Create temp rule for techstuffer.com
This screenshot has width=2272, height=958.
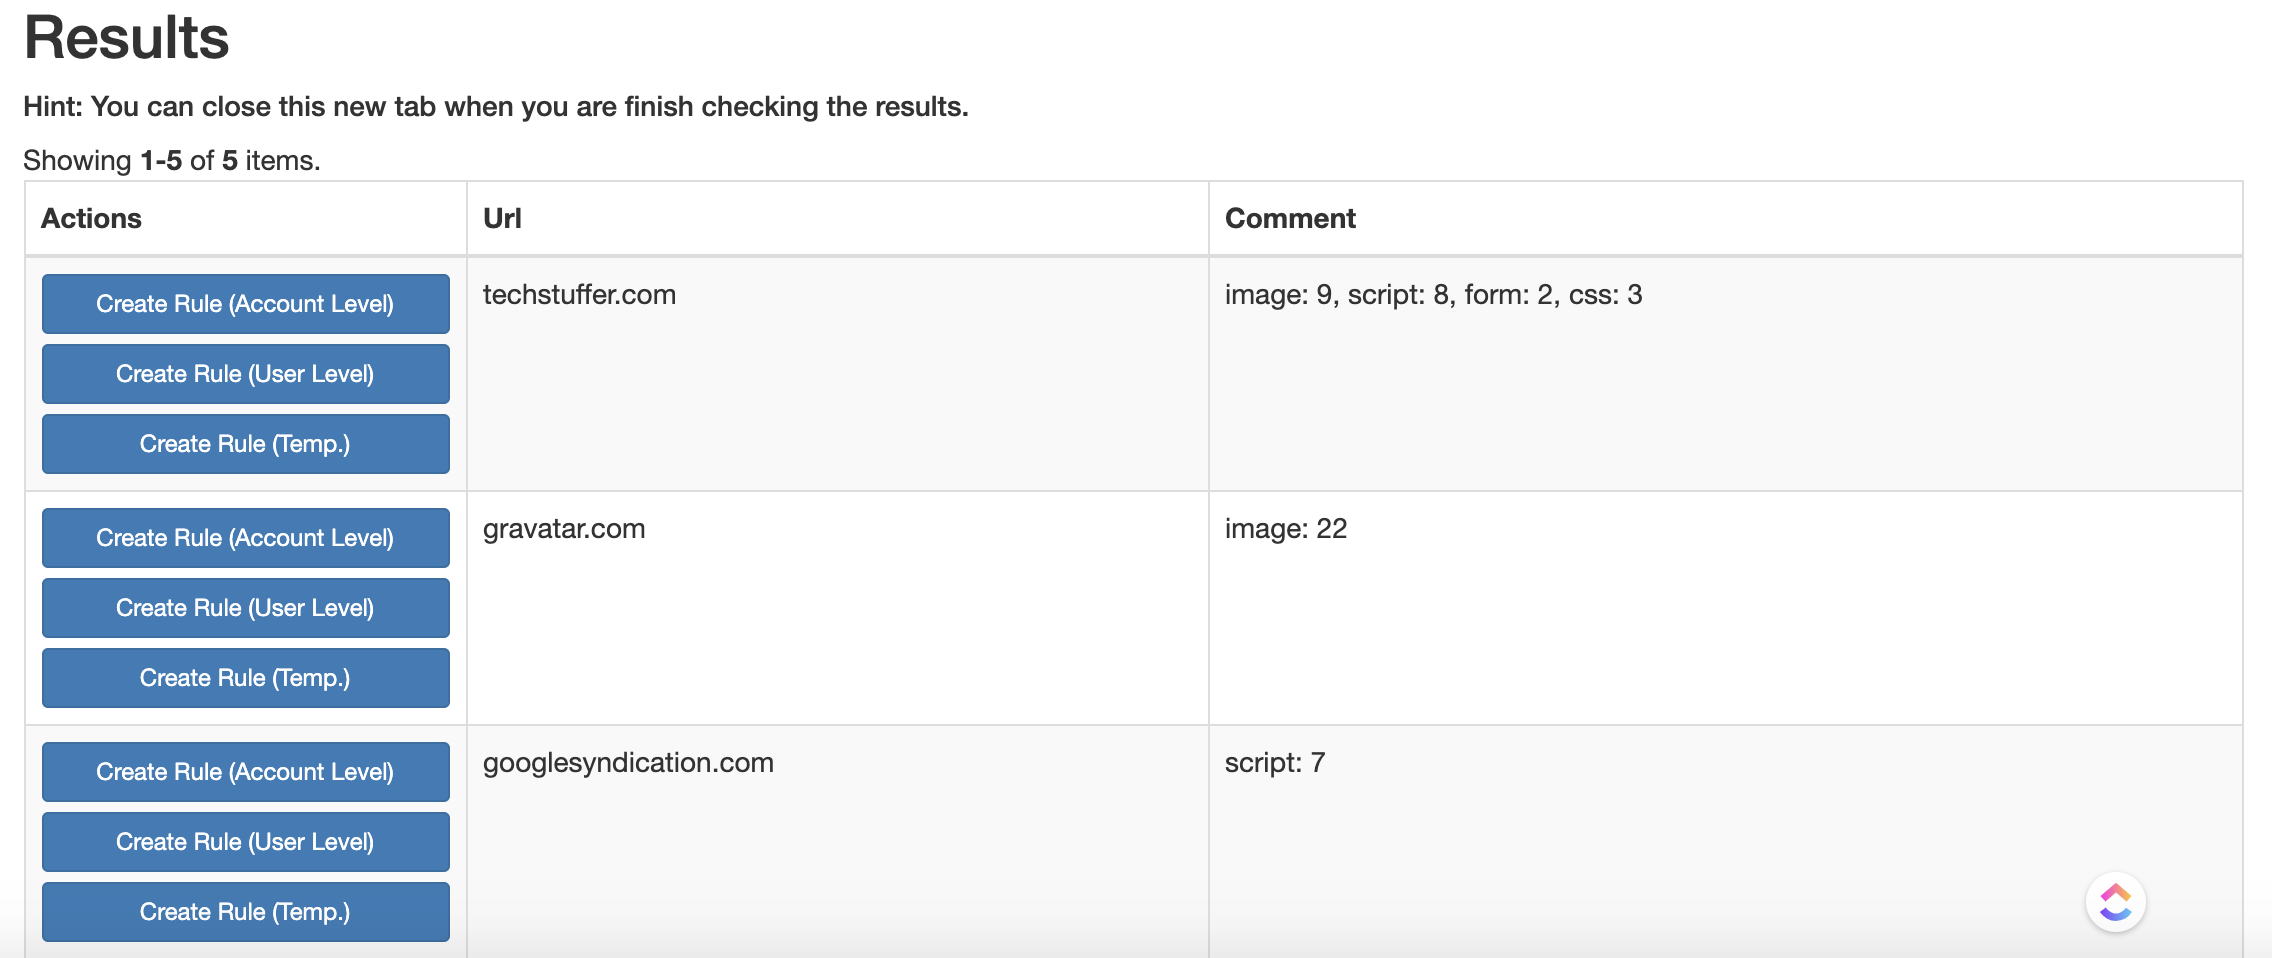[x=245, y=444]
